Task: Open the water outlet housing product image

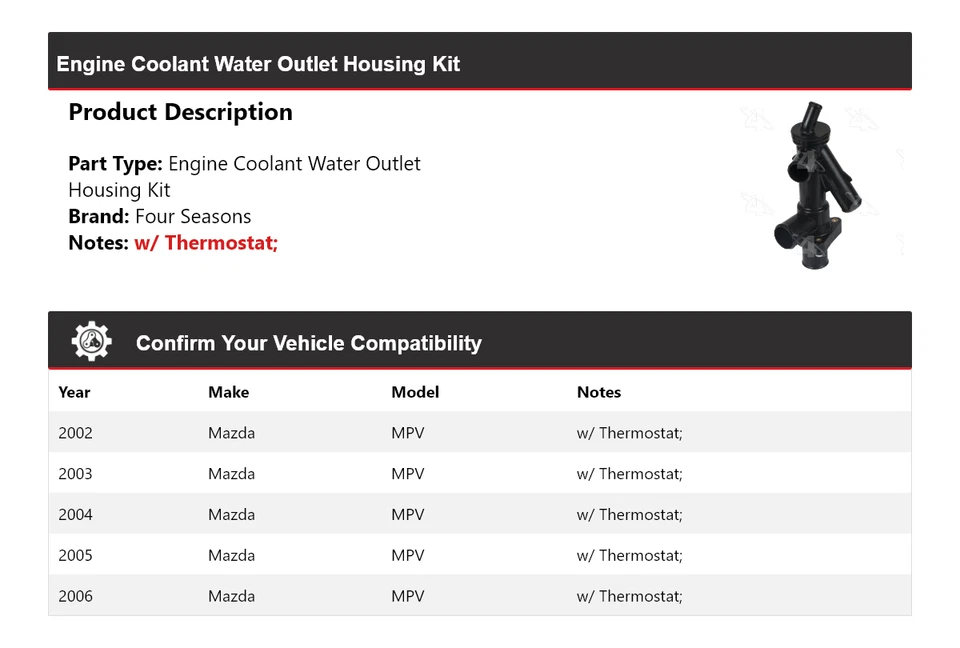Action: pos(820,186)
